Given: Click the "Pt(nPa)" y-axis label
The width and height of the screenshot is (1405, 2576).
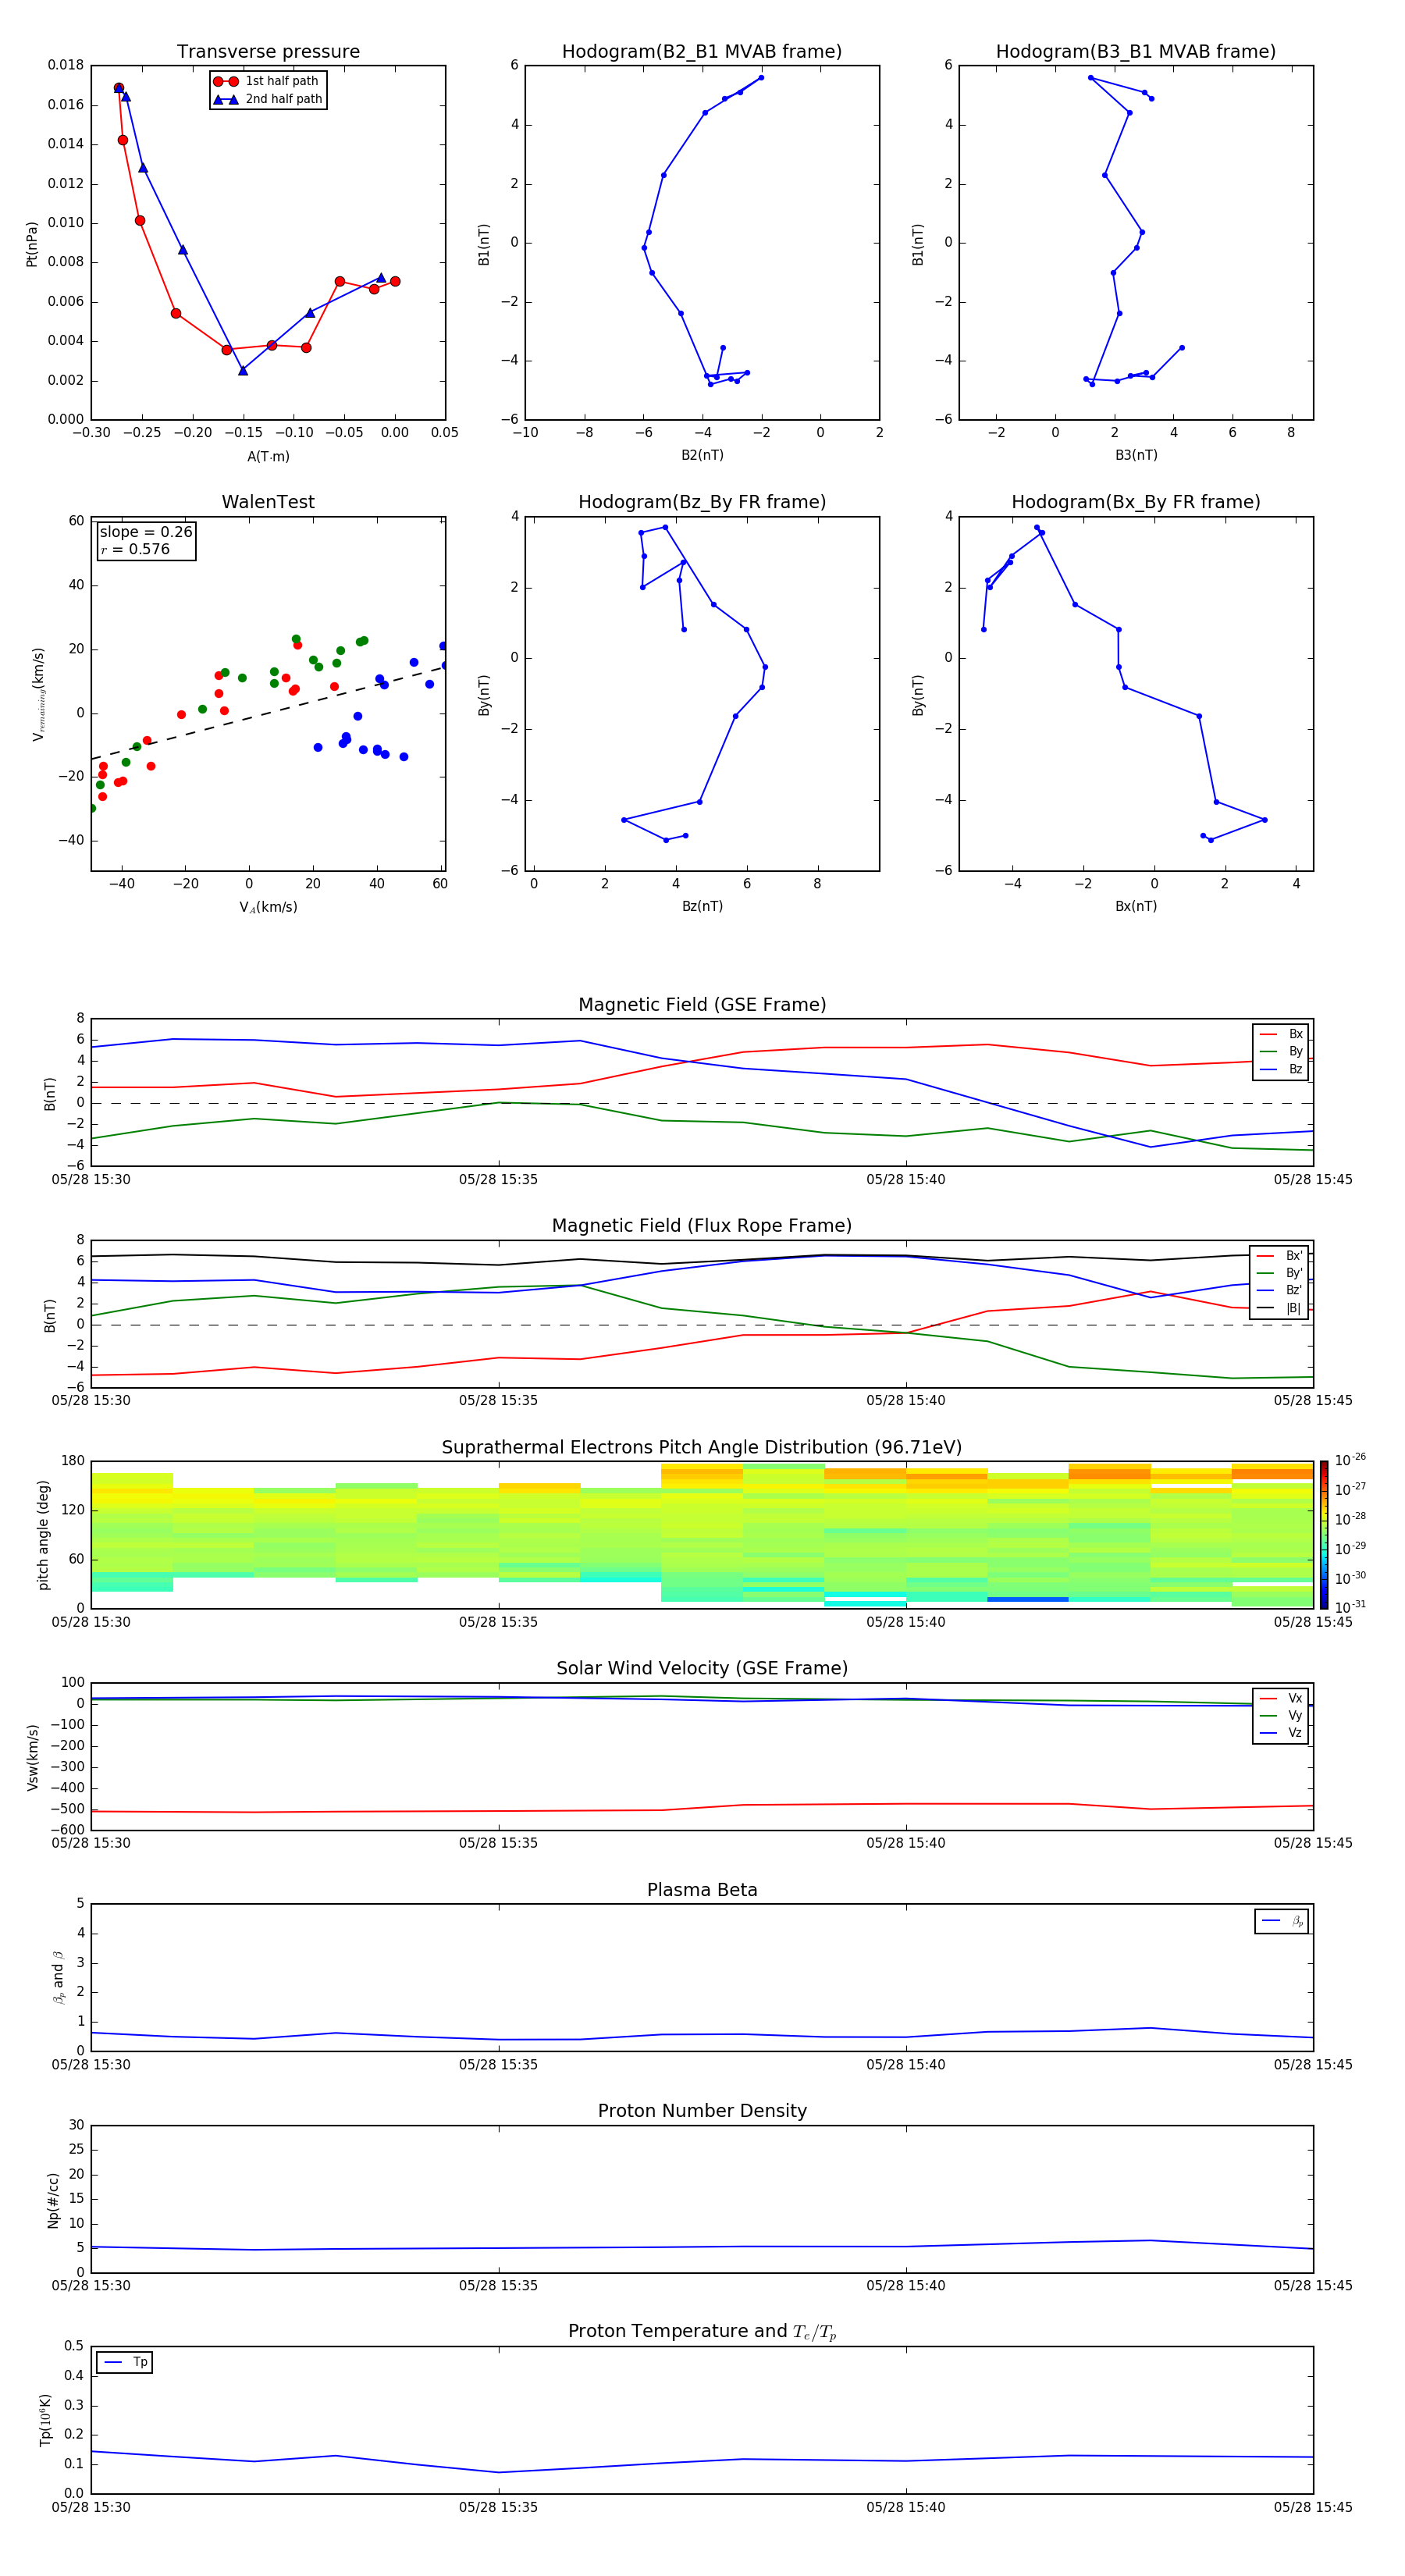Looking at the screenshot, I should coord(32,244).
